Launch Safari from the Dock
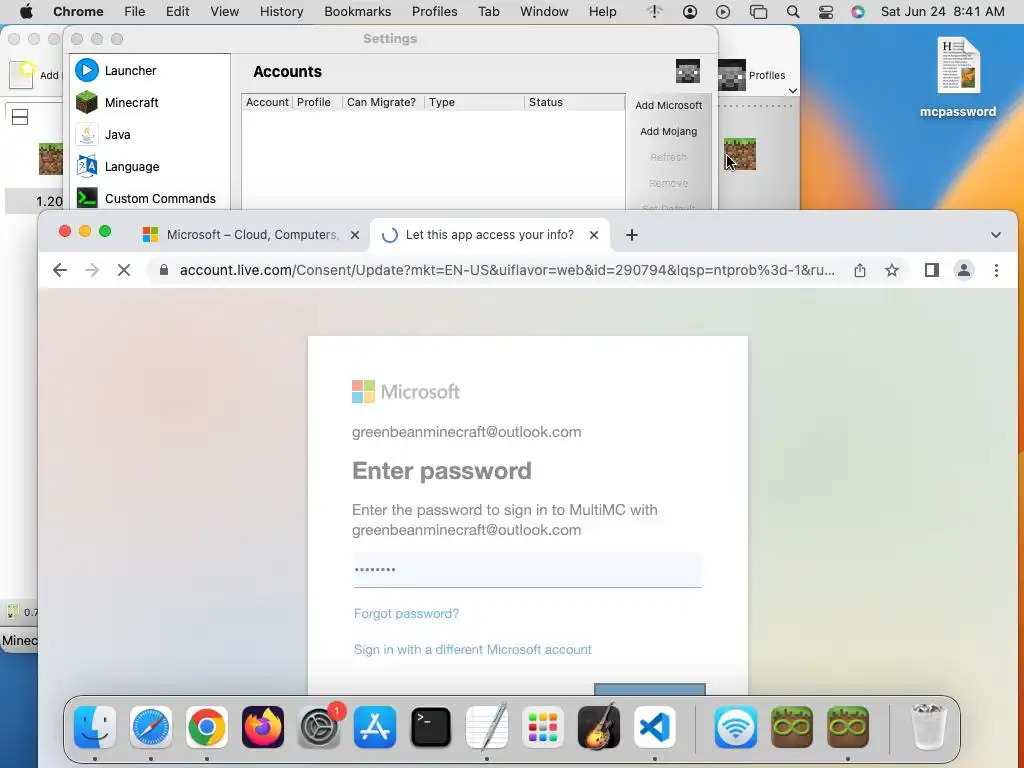 151,727
